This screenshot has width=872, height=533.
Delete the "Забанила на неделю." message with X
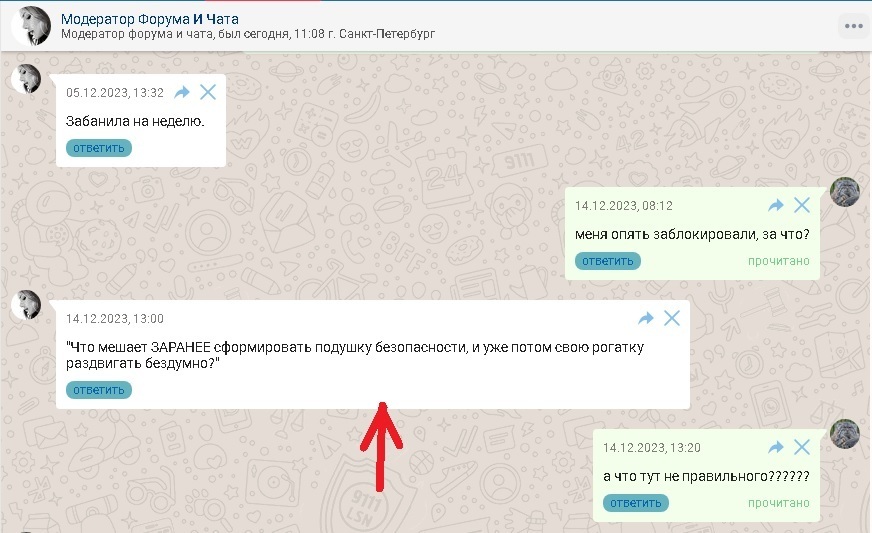pyautogui.click(x=208, y=92)
